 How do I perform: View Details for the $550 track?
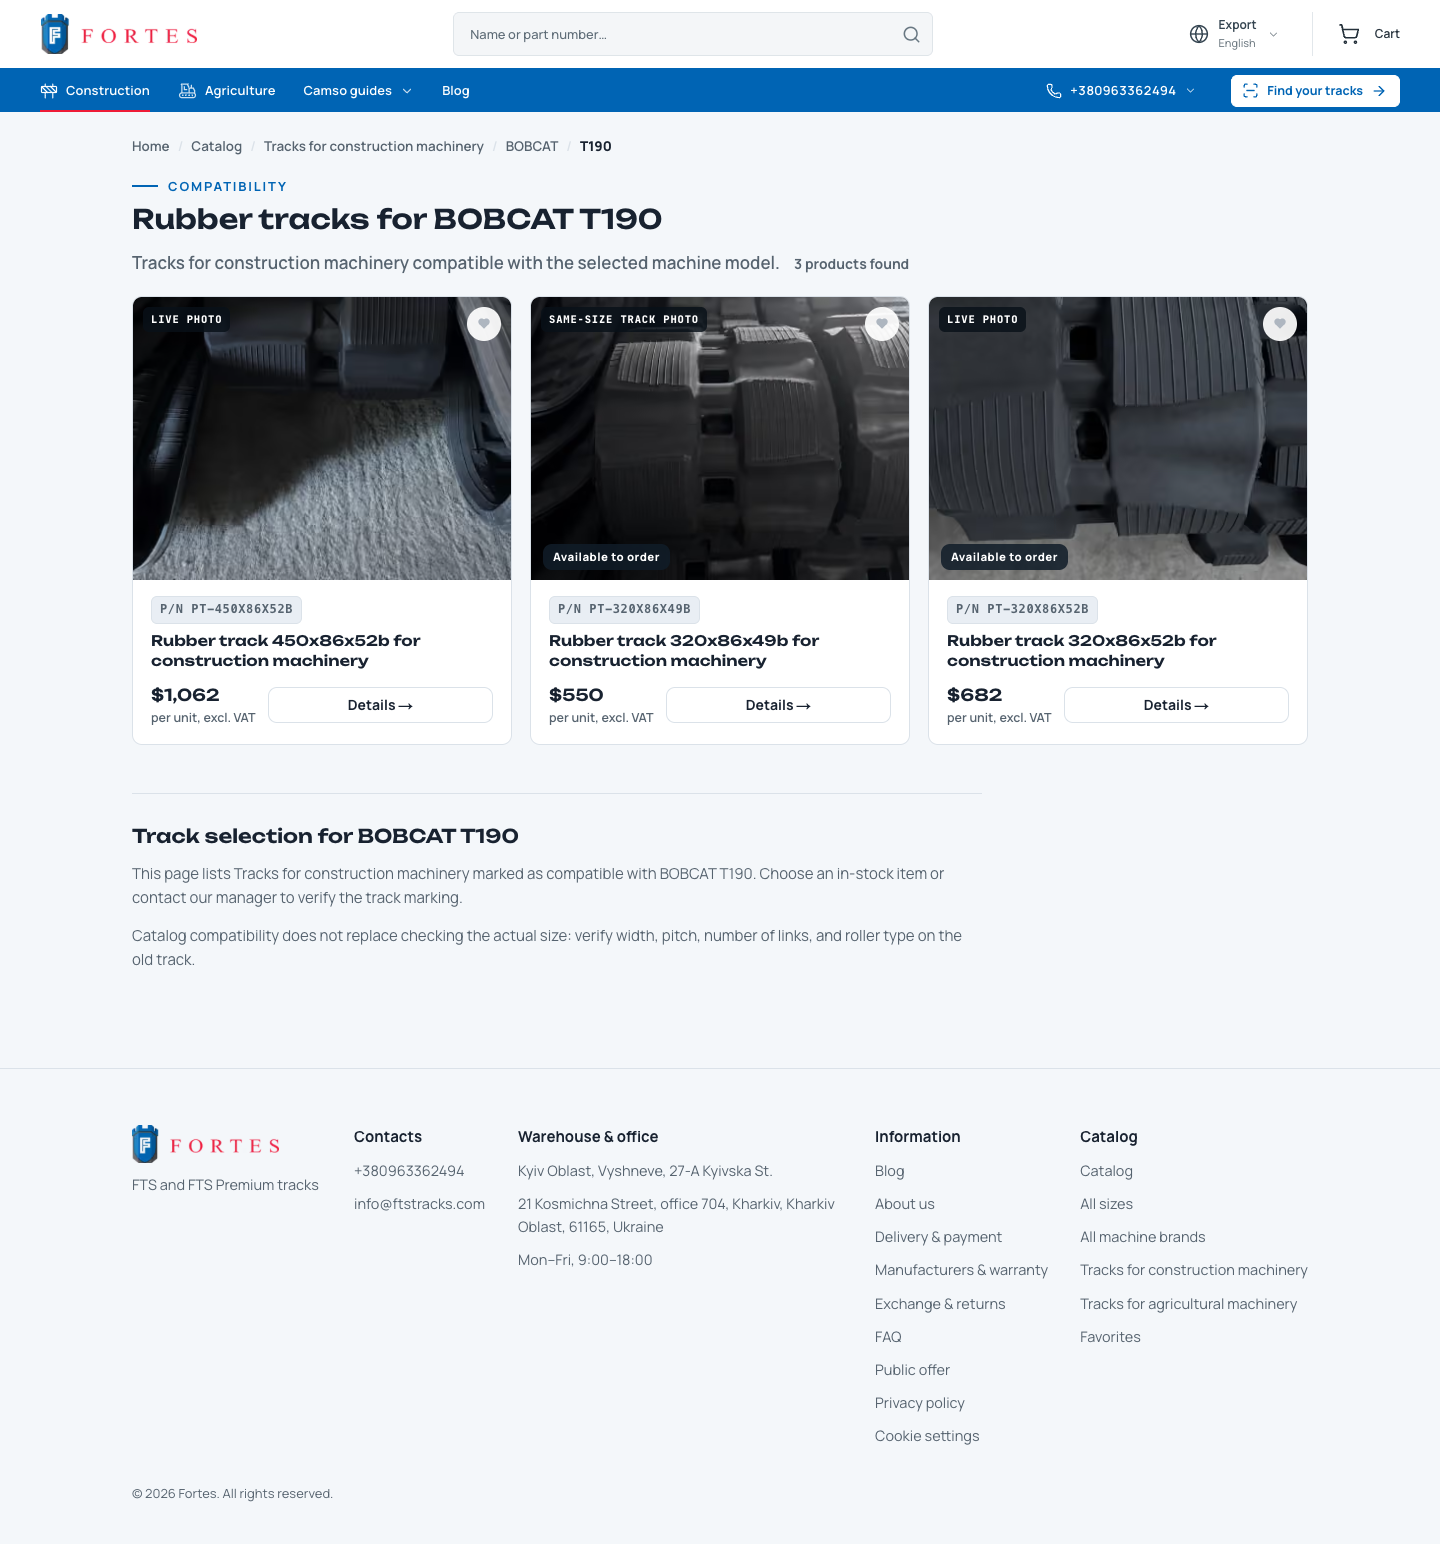click(x=778, y=705)
